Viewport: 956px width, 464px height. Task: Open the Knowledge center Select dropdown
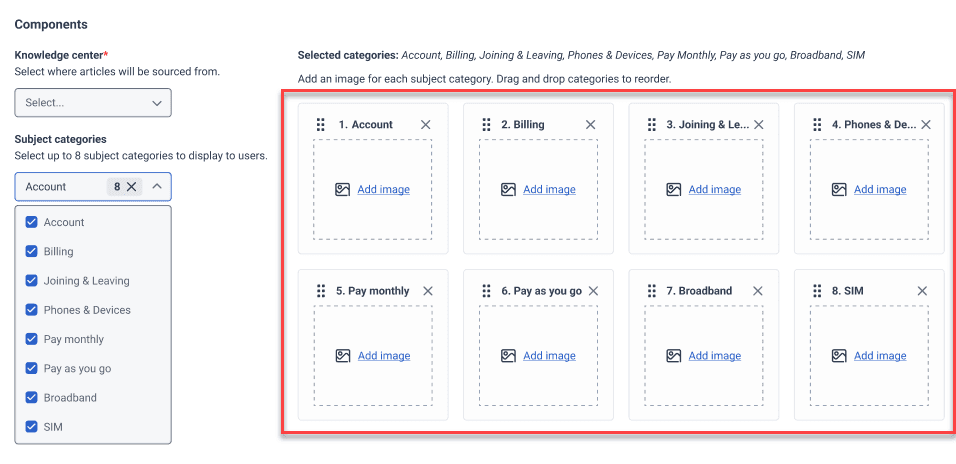[x=93, y=103]
